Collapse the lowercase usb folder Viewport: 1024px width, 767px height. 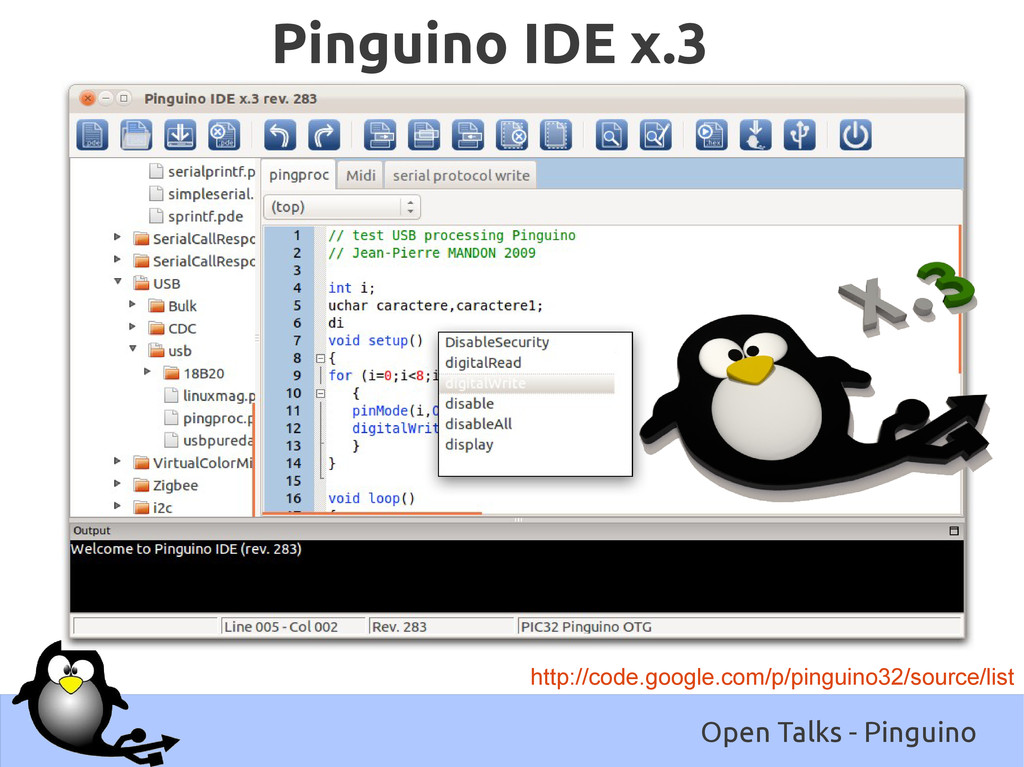[133, 349]
